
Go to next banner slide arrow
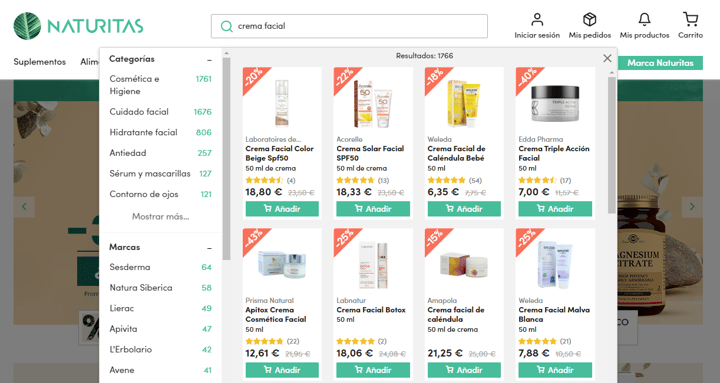click(692, 207)
